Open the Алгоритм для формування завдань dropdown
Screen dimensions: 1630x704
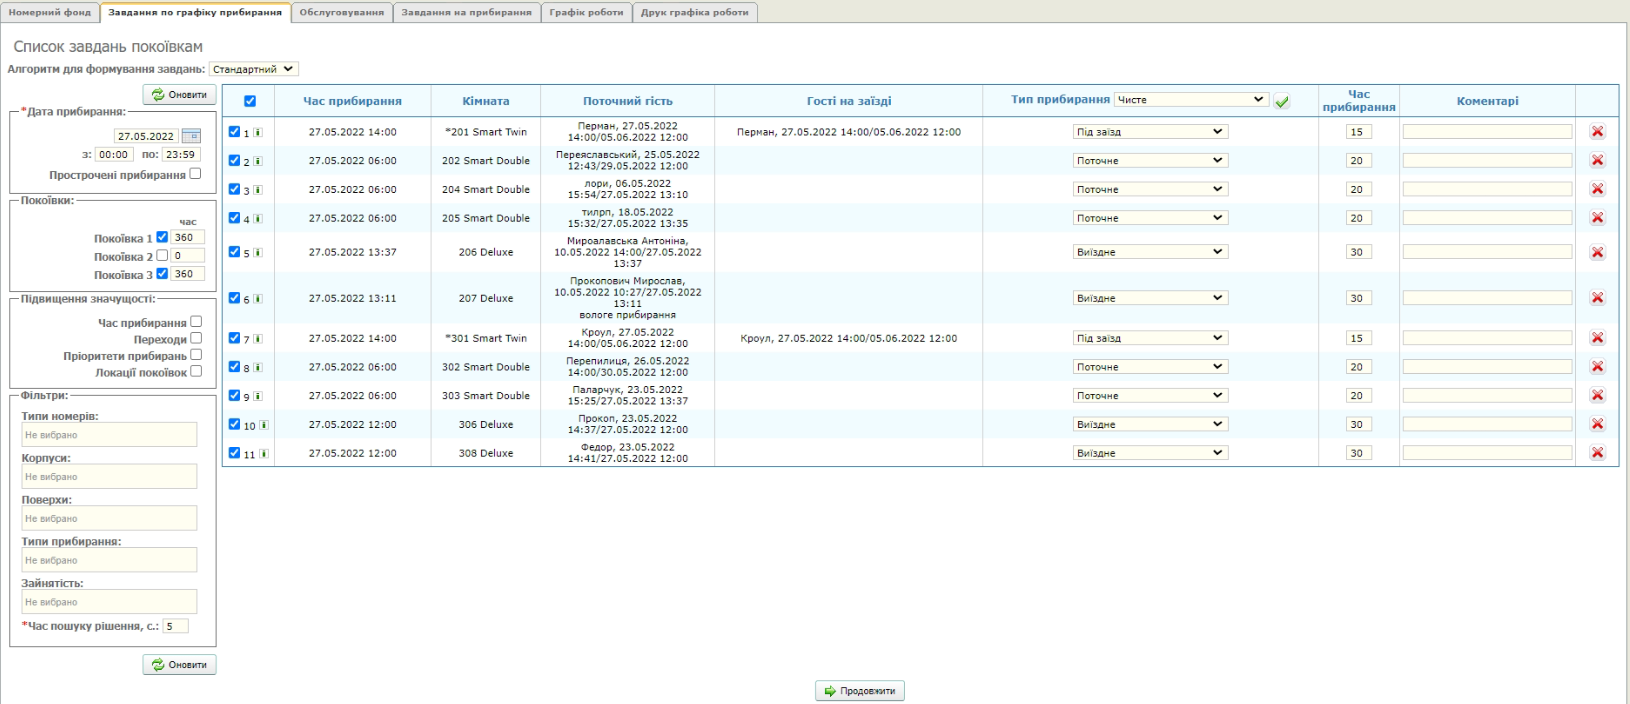tap(253, 69)
